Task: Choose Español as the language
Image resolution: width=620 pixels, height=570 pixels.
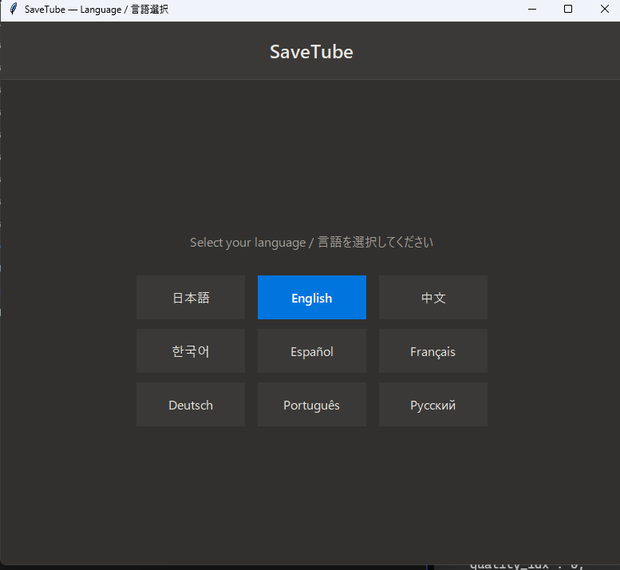Action: 312,351
